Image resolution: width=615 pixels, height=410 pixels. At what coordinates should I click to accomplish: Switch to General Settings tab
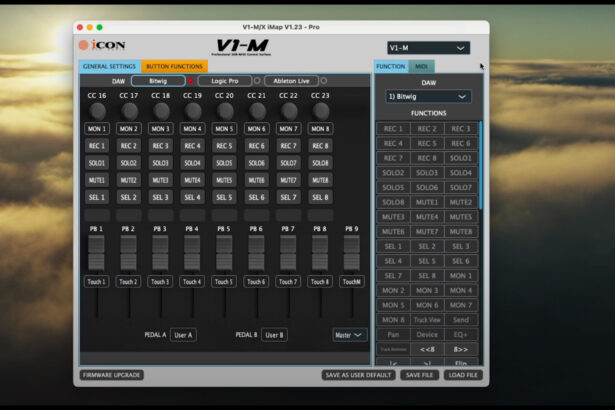coord(109,66)
